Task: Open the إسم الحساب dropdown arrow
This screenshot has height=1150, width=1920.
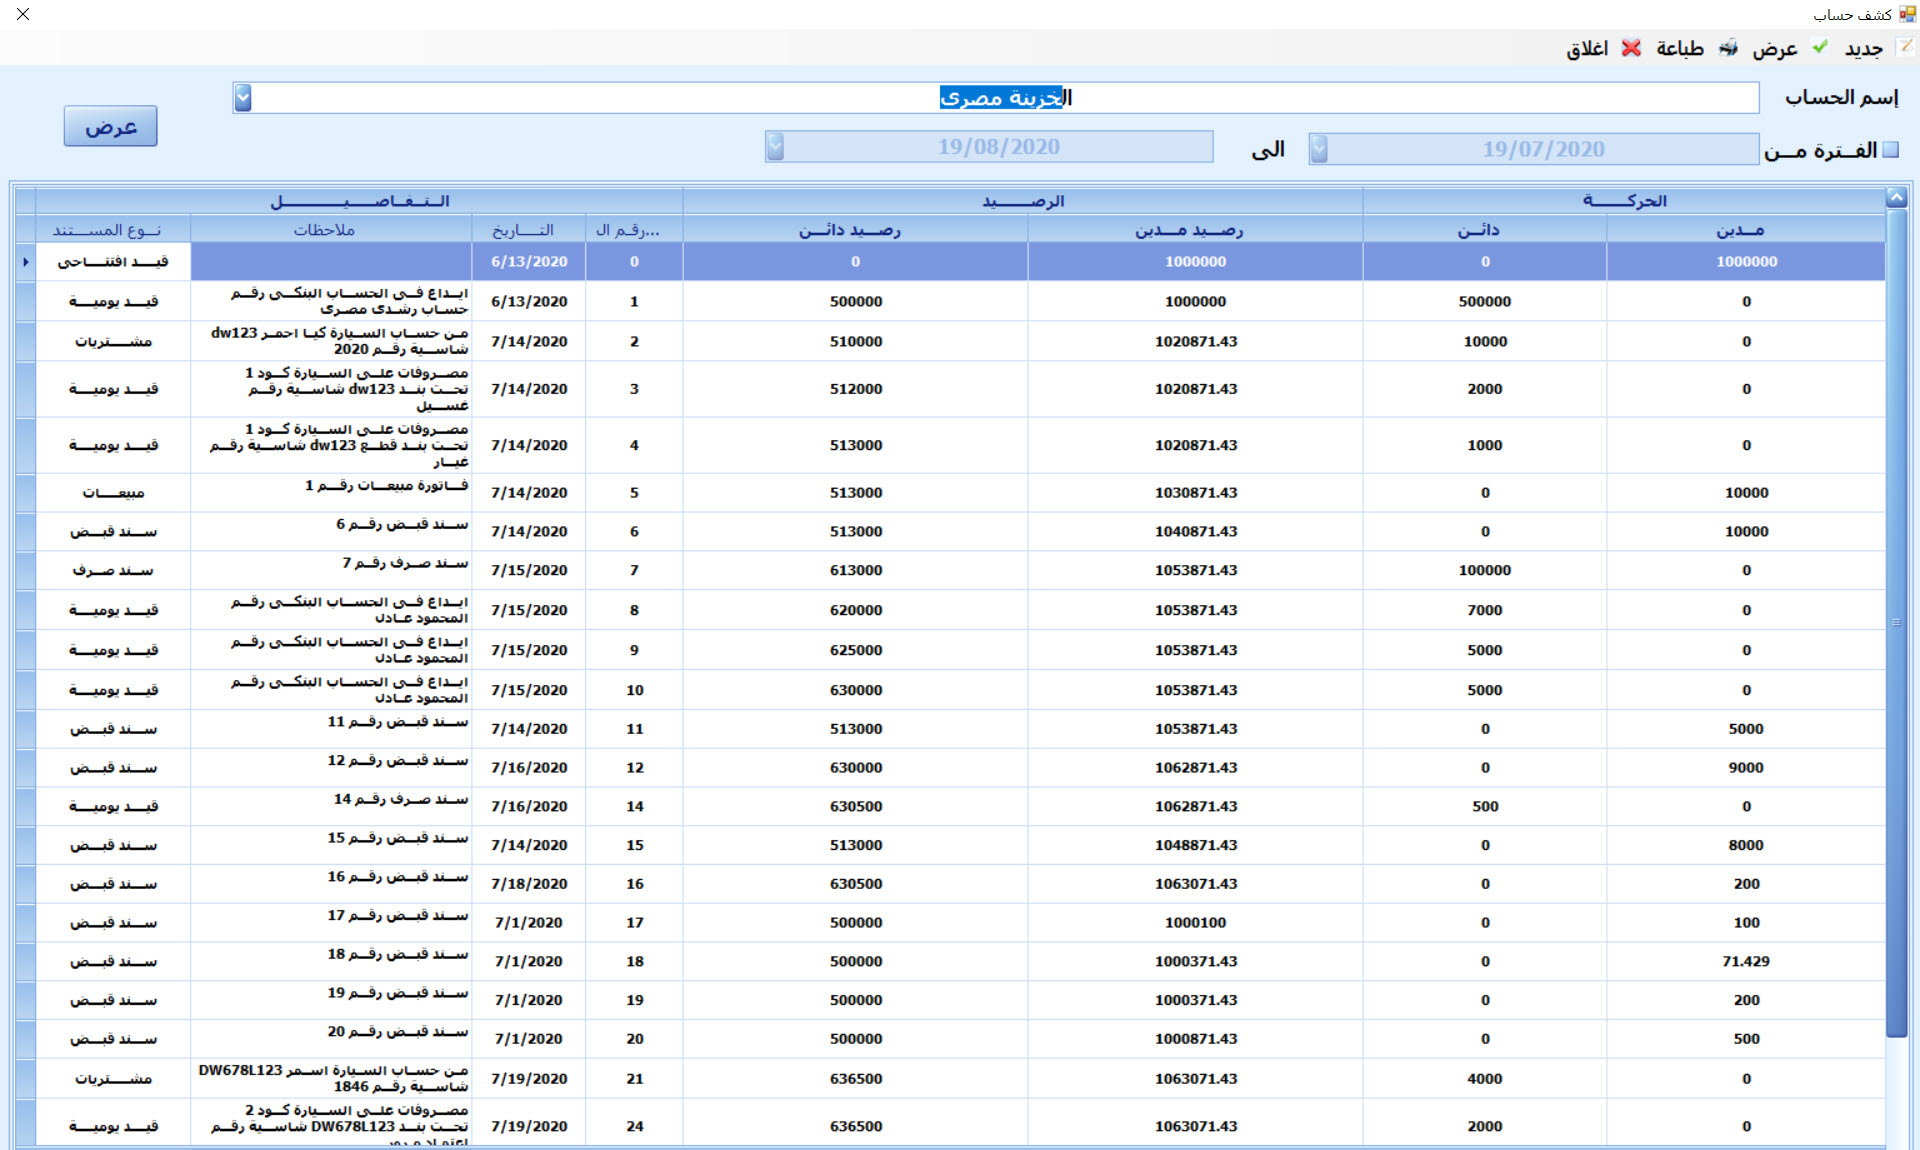Action: [x=243, y=97]
